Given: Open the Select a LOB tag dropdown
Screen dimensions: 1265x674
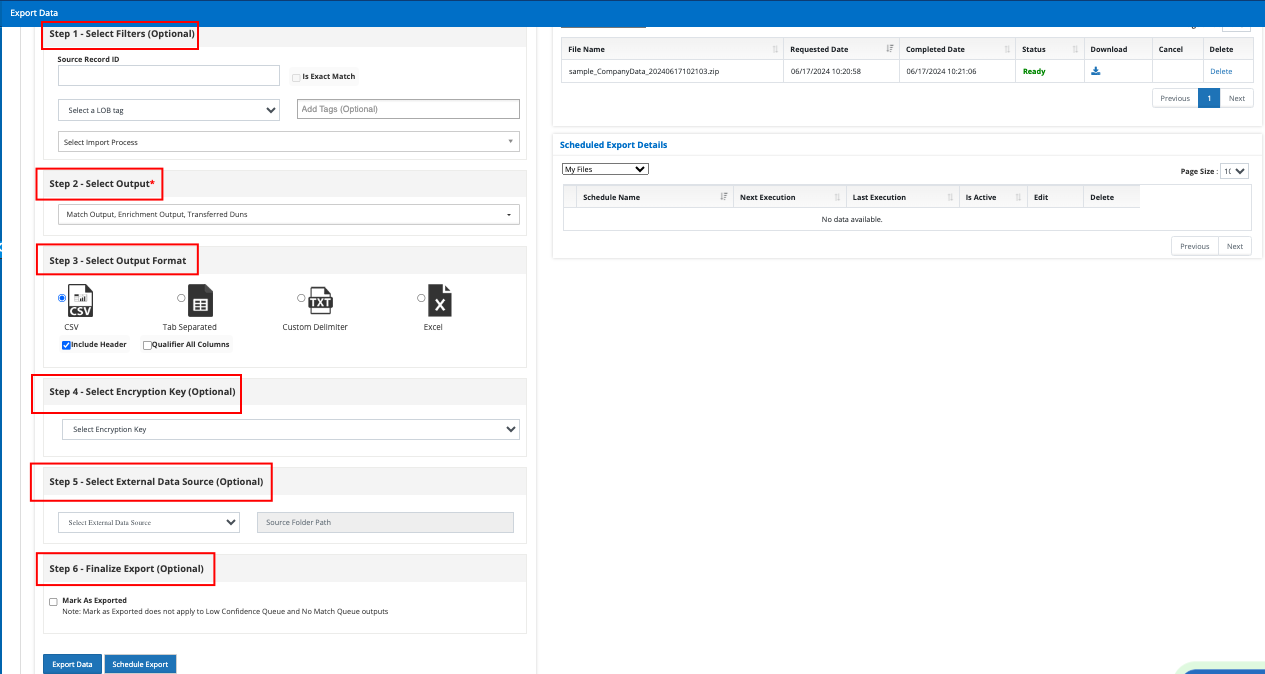Looking at the screenshot, I should [169, 110].
